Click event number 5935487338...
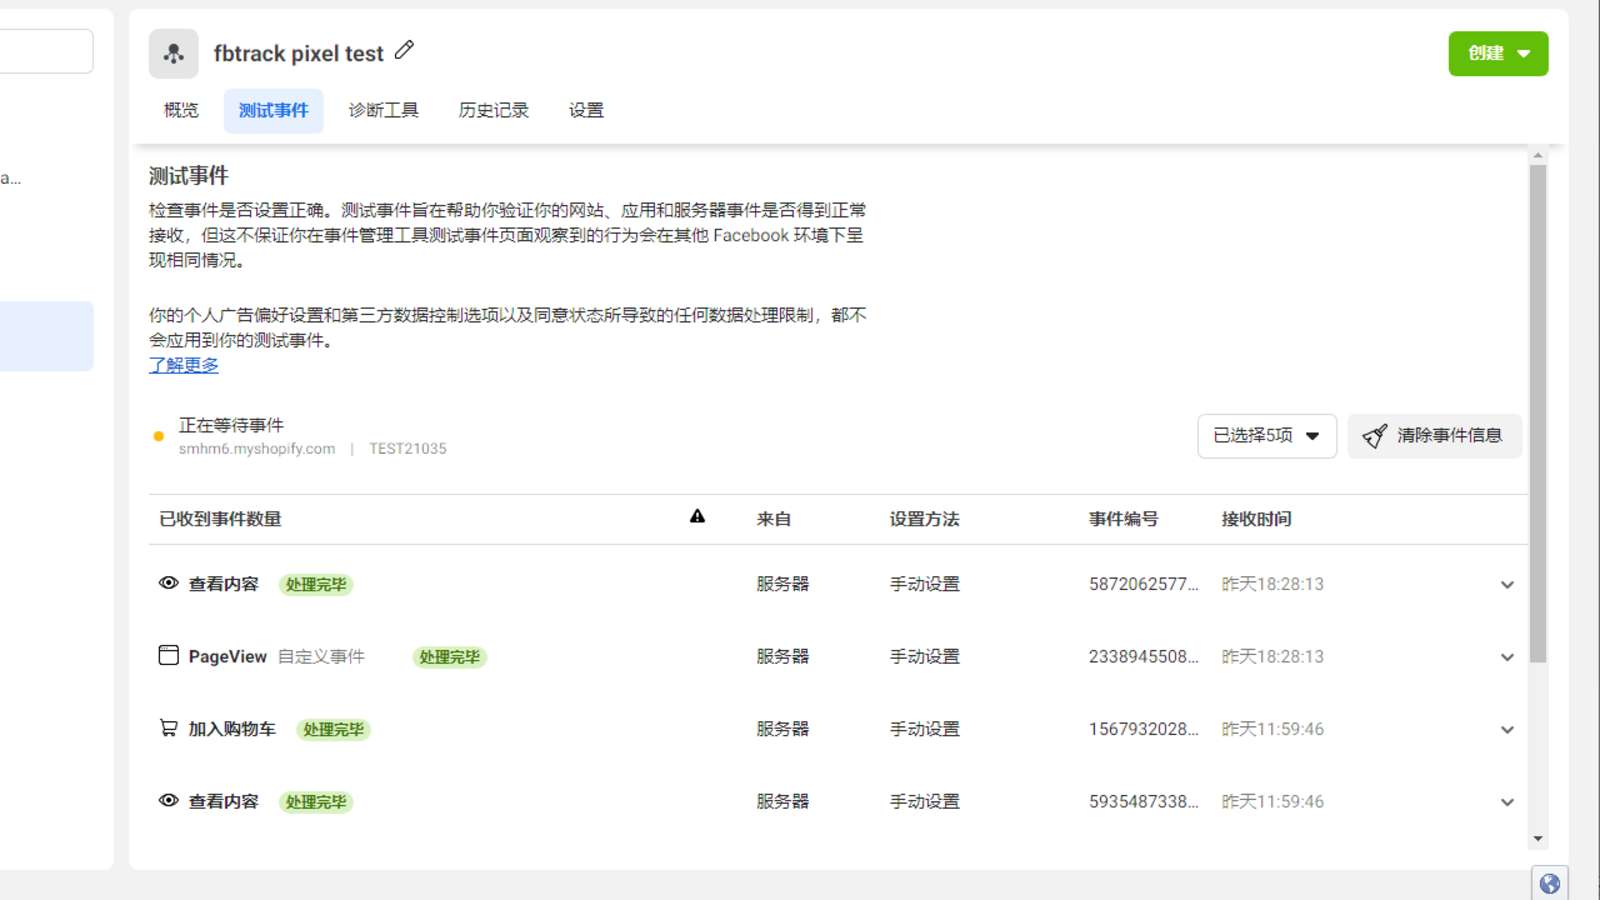Viewport: 1600px width, 900px height. (x=1143, y=801)
